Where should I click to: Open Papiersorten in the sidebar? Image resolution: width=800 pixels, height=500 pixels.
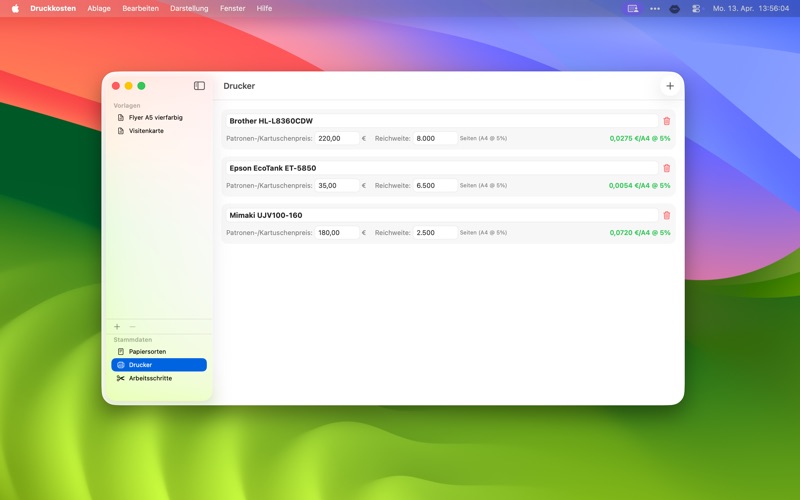pyautogui.click(x=159, y=352)
